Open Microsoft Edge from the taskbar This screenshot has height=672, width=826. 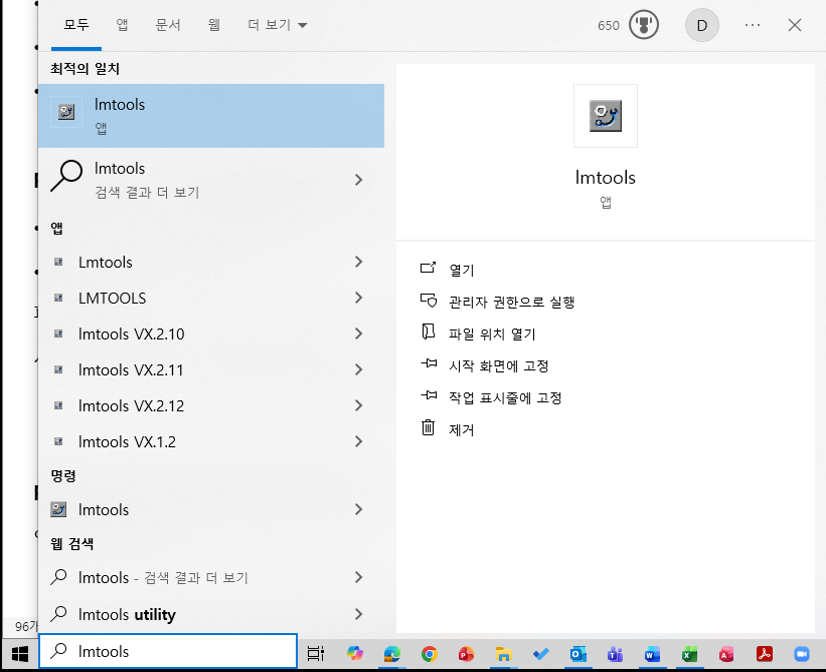[392, 654]
